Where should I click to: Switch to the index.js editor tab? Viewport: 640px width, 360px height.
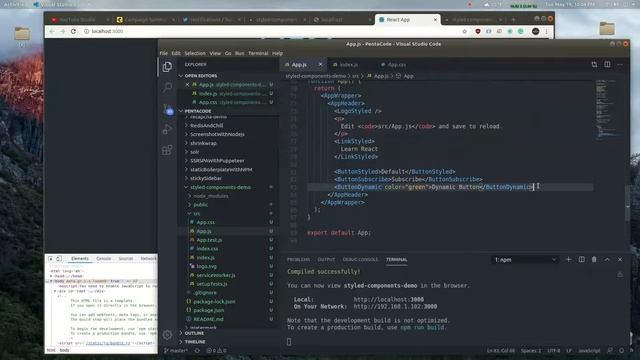[349, 64]
